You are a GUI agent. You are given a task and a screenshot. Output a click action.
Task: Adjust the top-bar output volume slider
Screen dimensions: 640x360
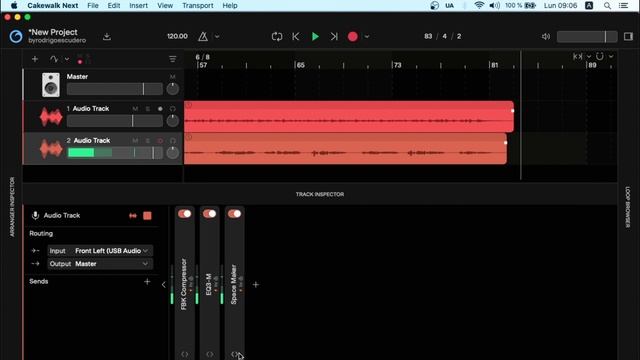point(587,36)
